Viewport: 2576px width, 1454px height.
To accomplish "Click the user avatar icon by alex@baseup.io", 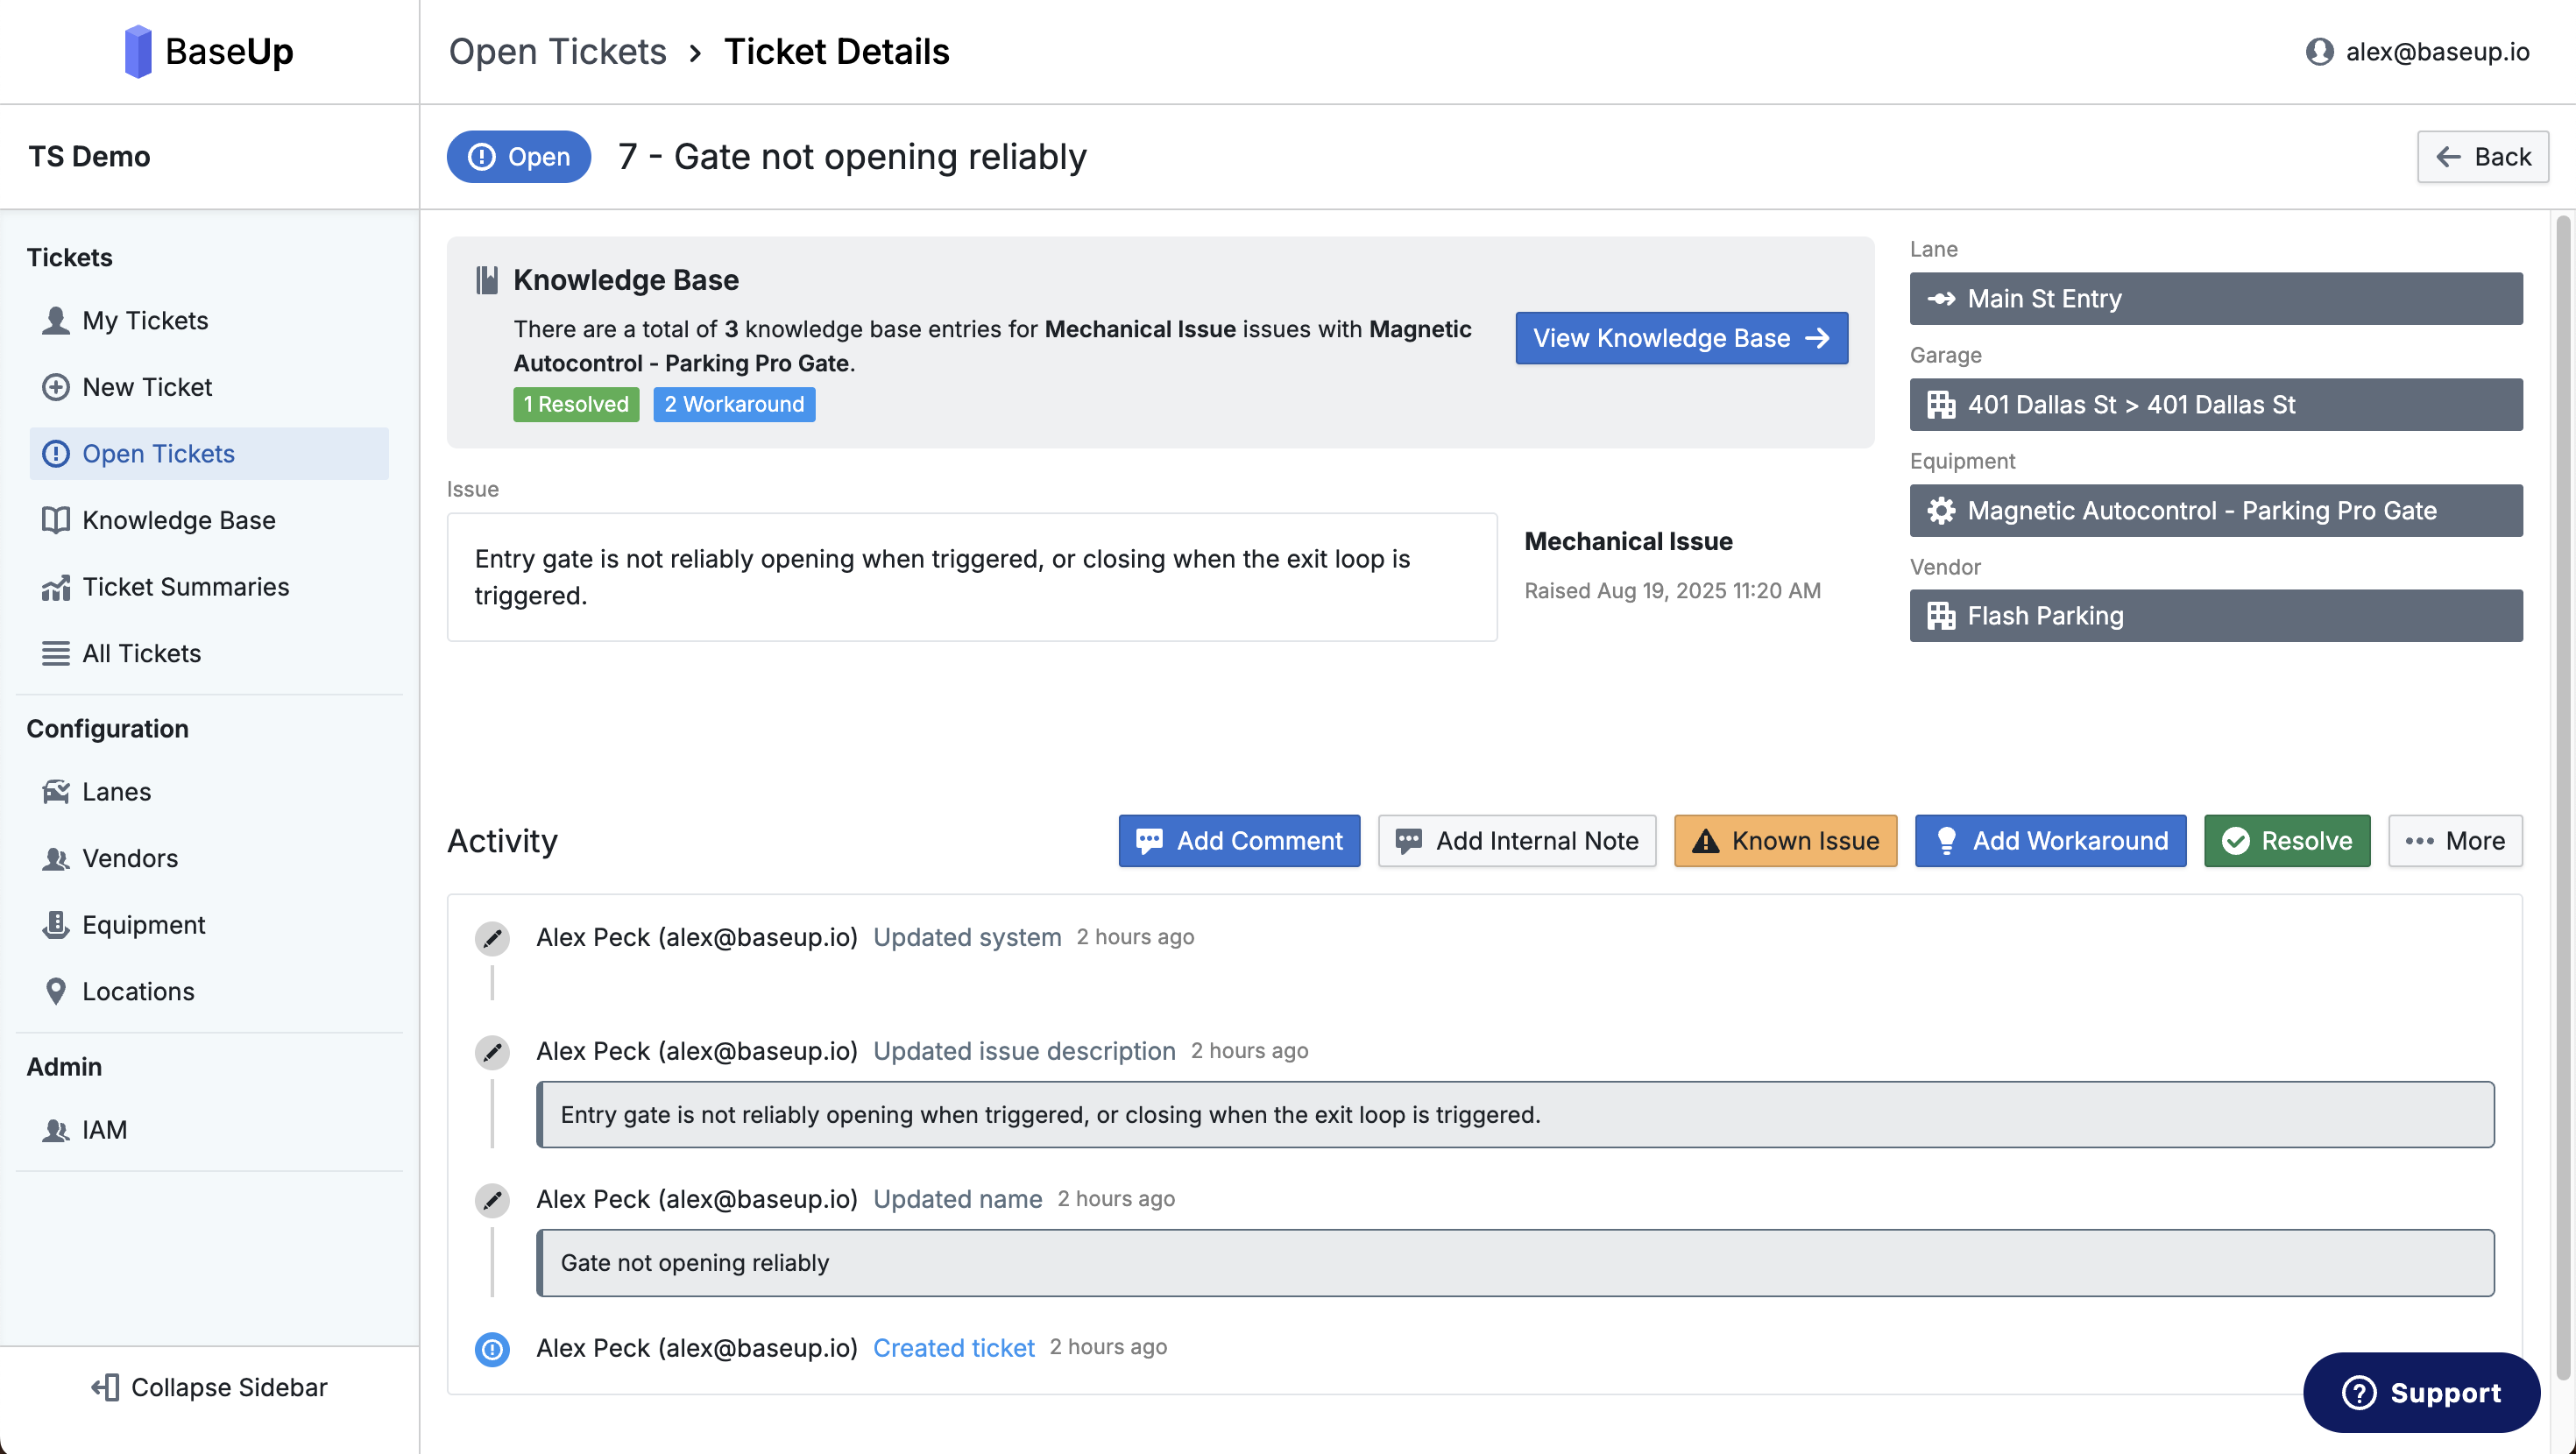I will [x=2319, y=51].
